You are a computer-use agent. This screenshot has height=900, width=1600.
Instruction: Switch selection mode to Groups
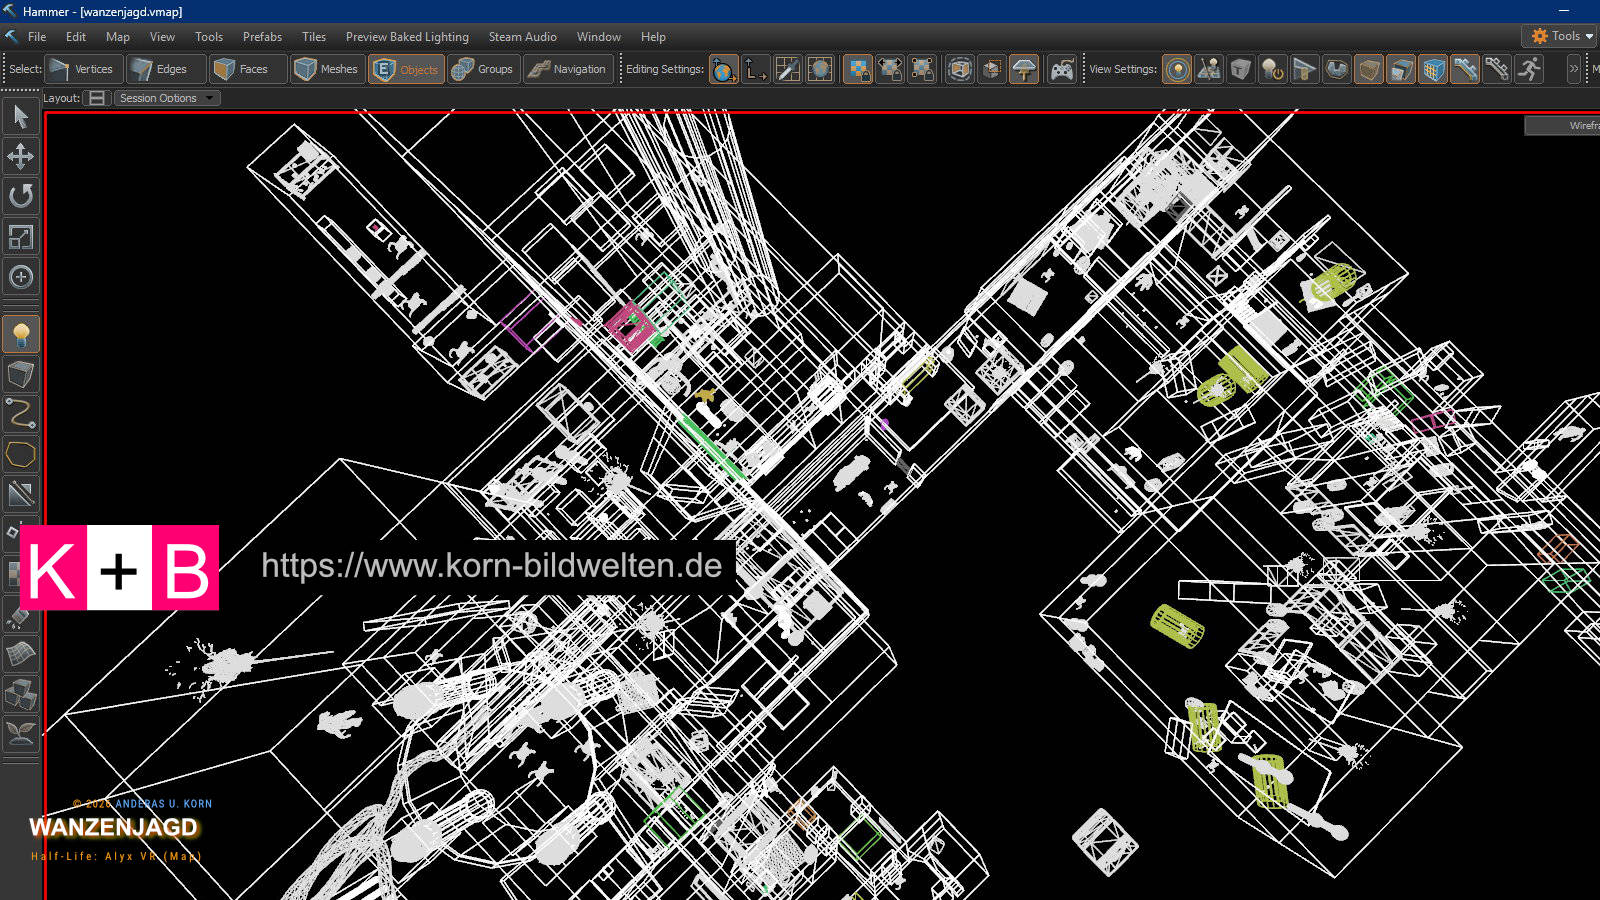[484, 69]
